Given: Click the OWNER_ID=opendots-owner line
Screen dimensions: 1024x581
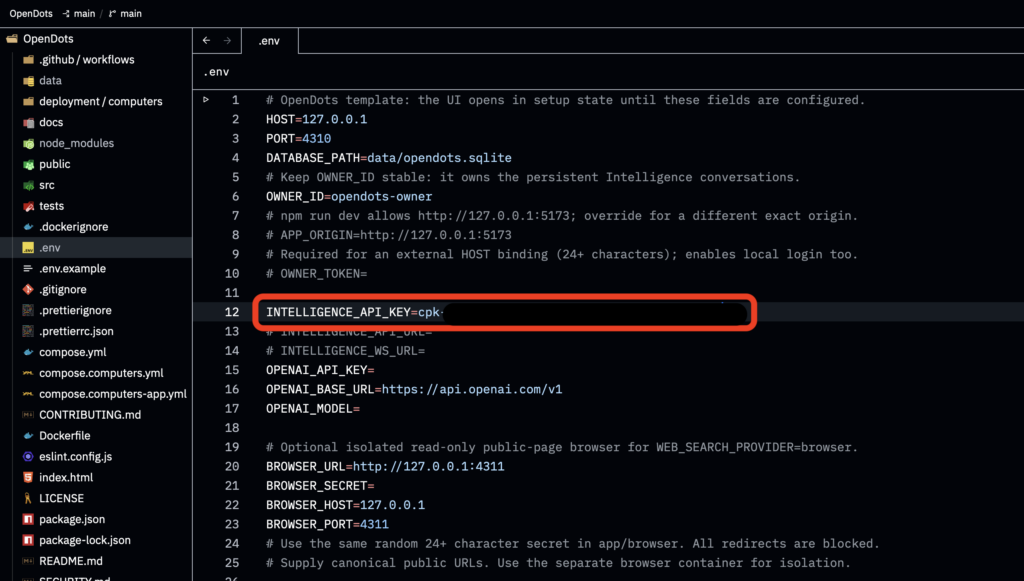Looking at the screenshot, I should pyautogui.click(x=349, y=196).
